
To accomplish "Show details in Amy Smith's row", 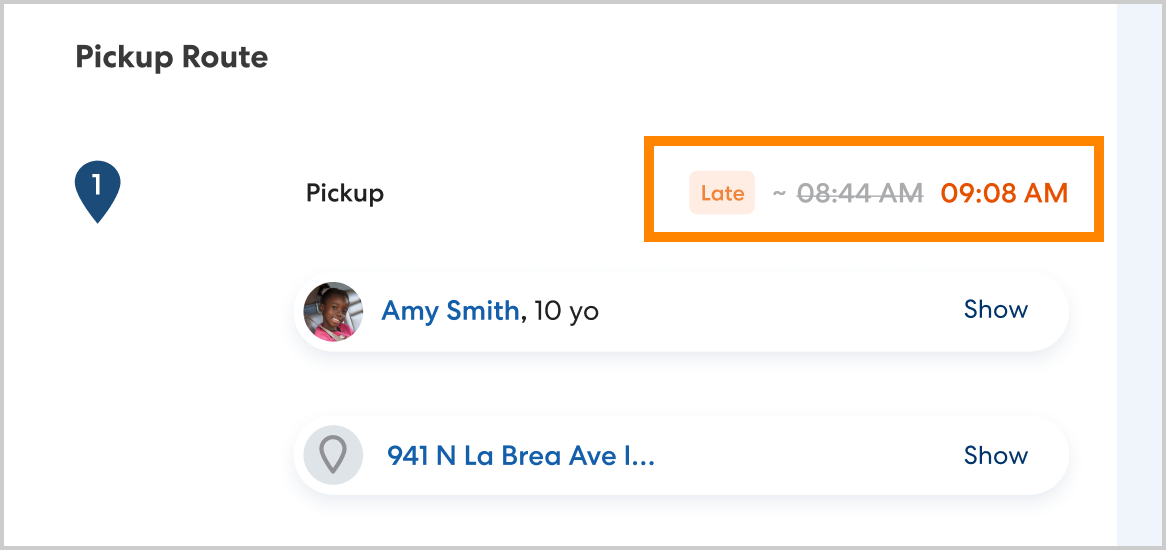I will [995, 310].
